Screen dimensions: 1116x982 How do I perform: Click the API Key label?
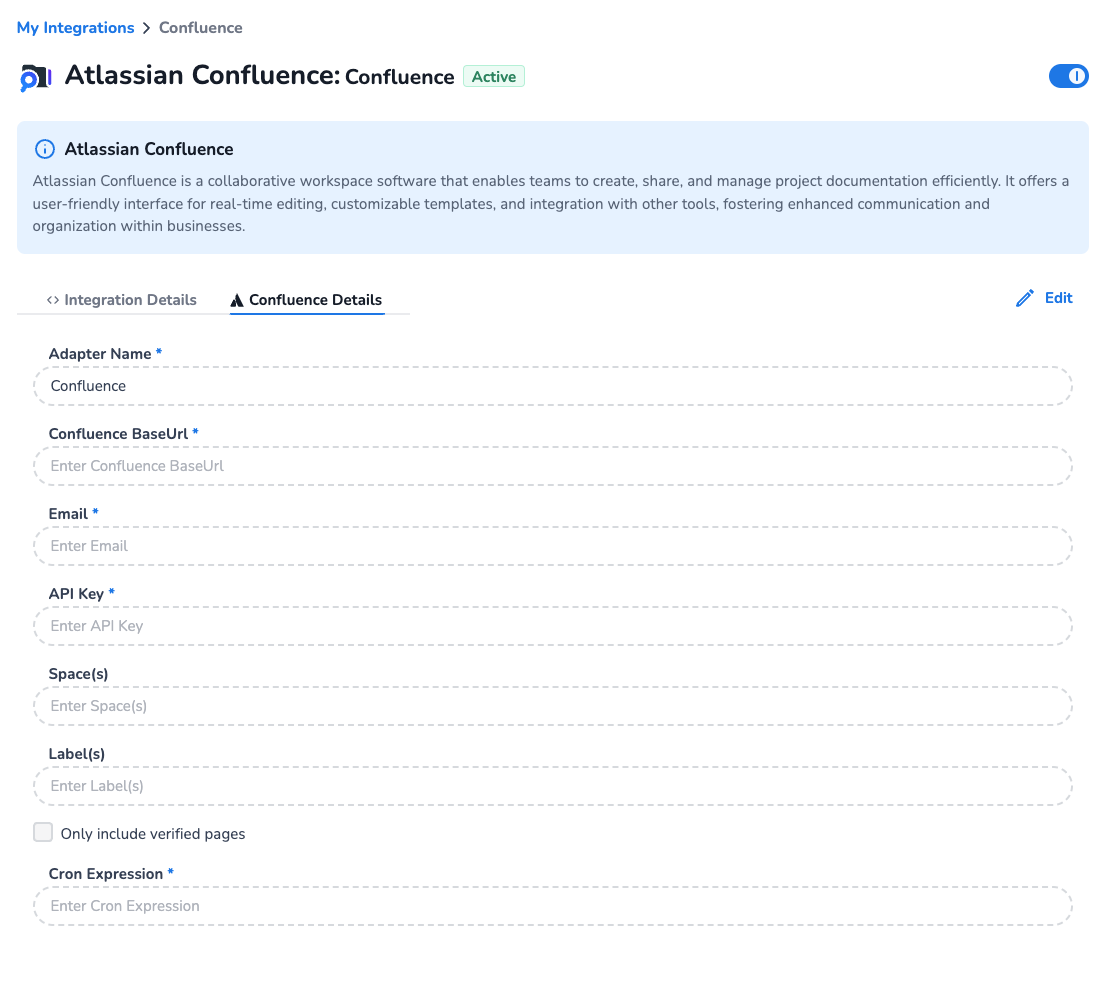76,594
